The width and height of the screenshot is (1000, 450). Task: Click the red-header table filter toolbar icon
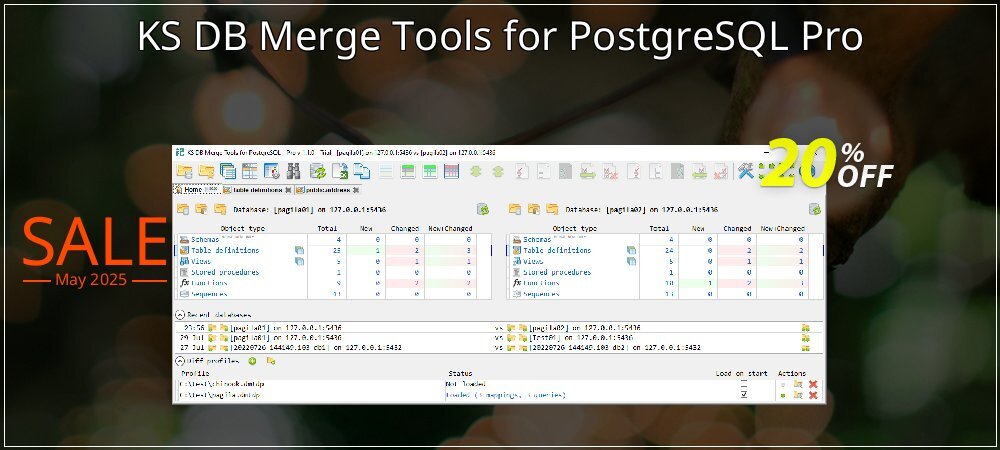pyautogui.click(x=452, y=171)
